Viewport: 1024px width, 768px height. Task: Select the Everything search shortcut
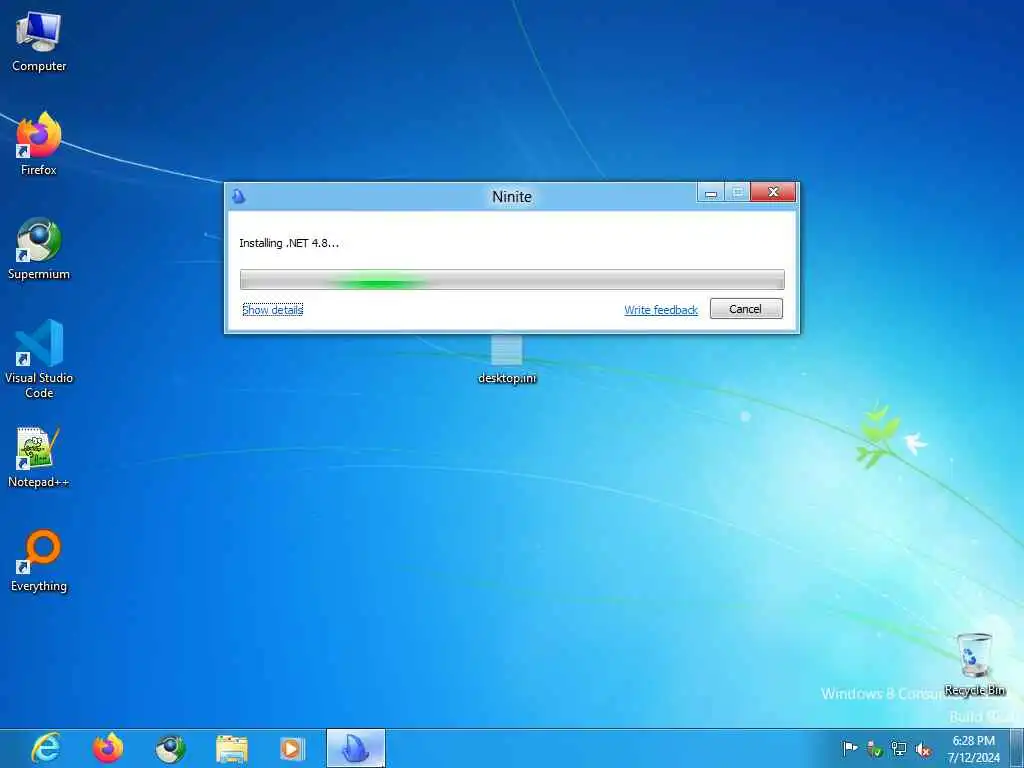tap(39, 560)
